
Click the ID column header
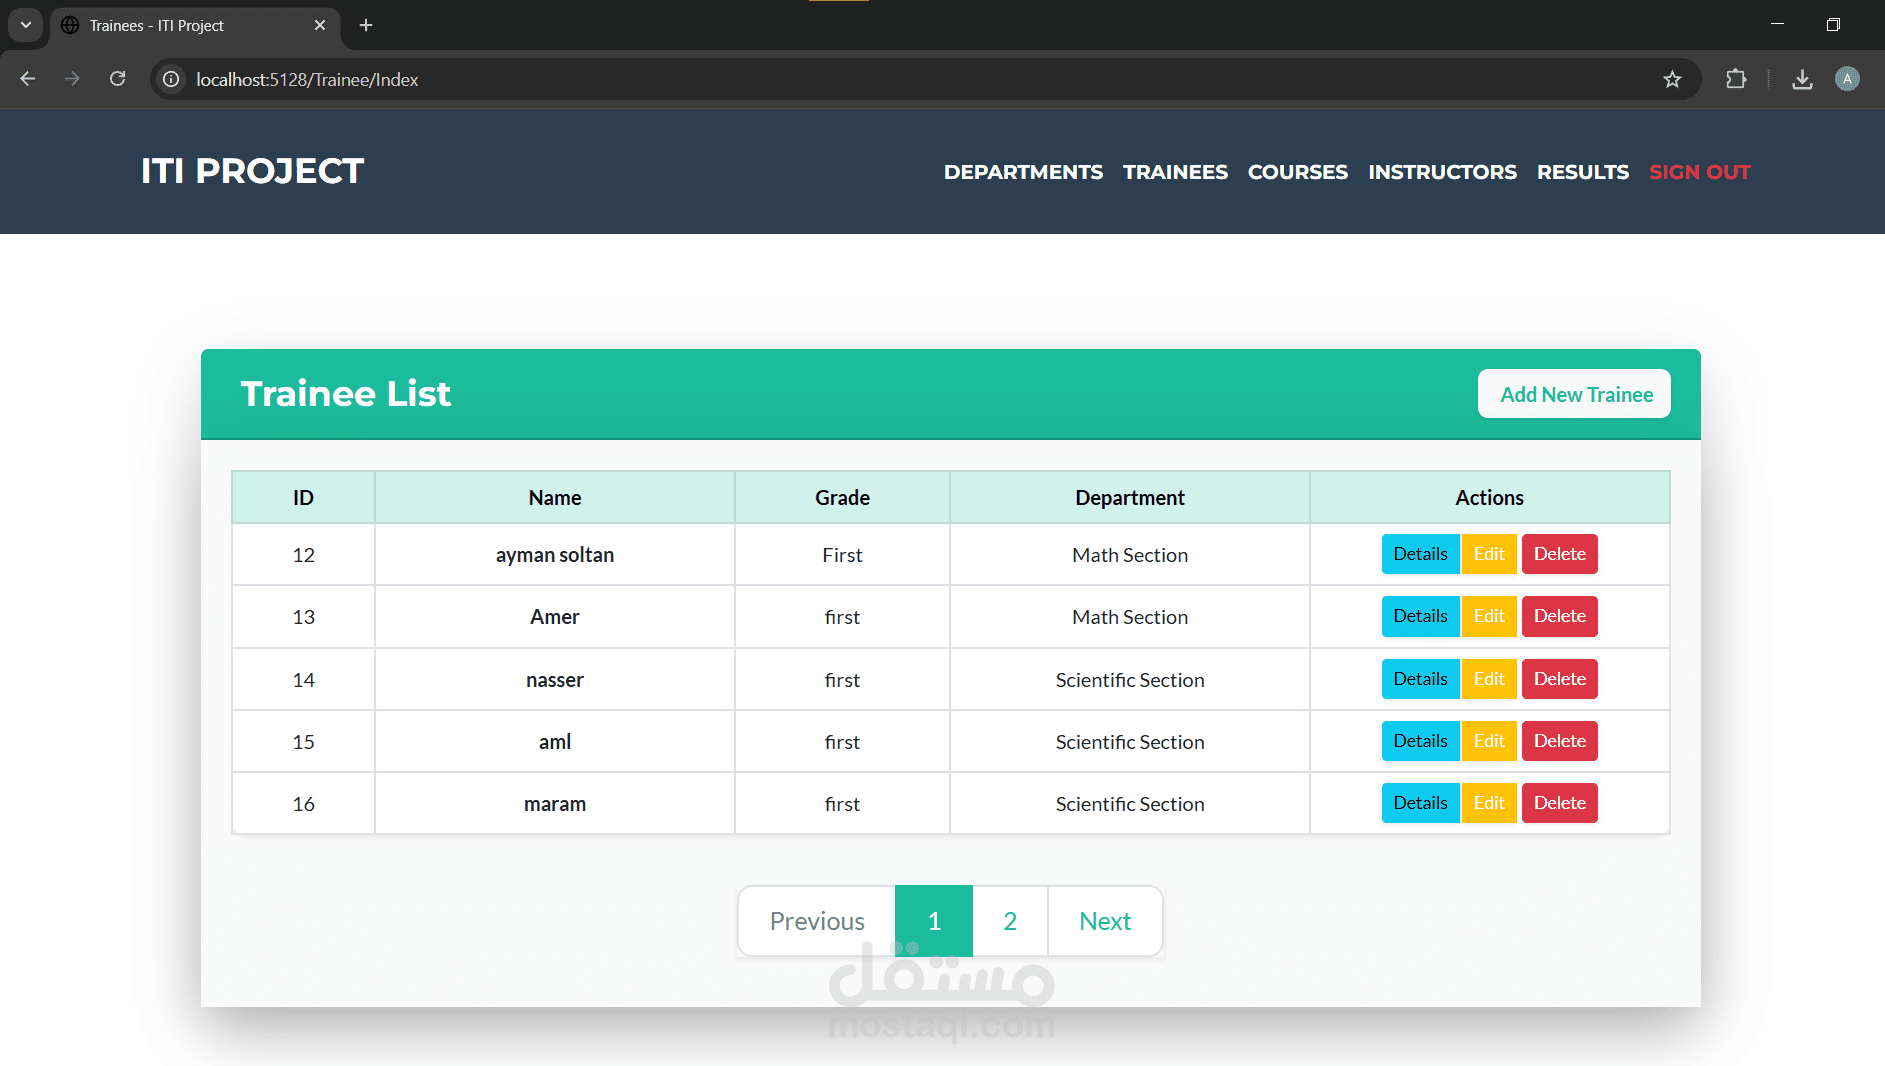303,498
